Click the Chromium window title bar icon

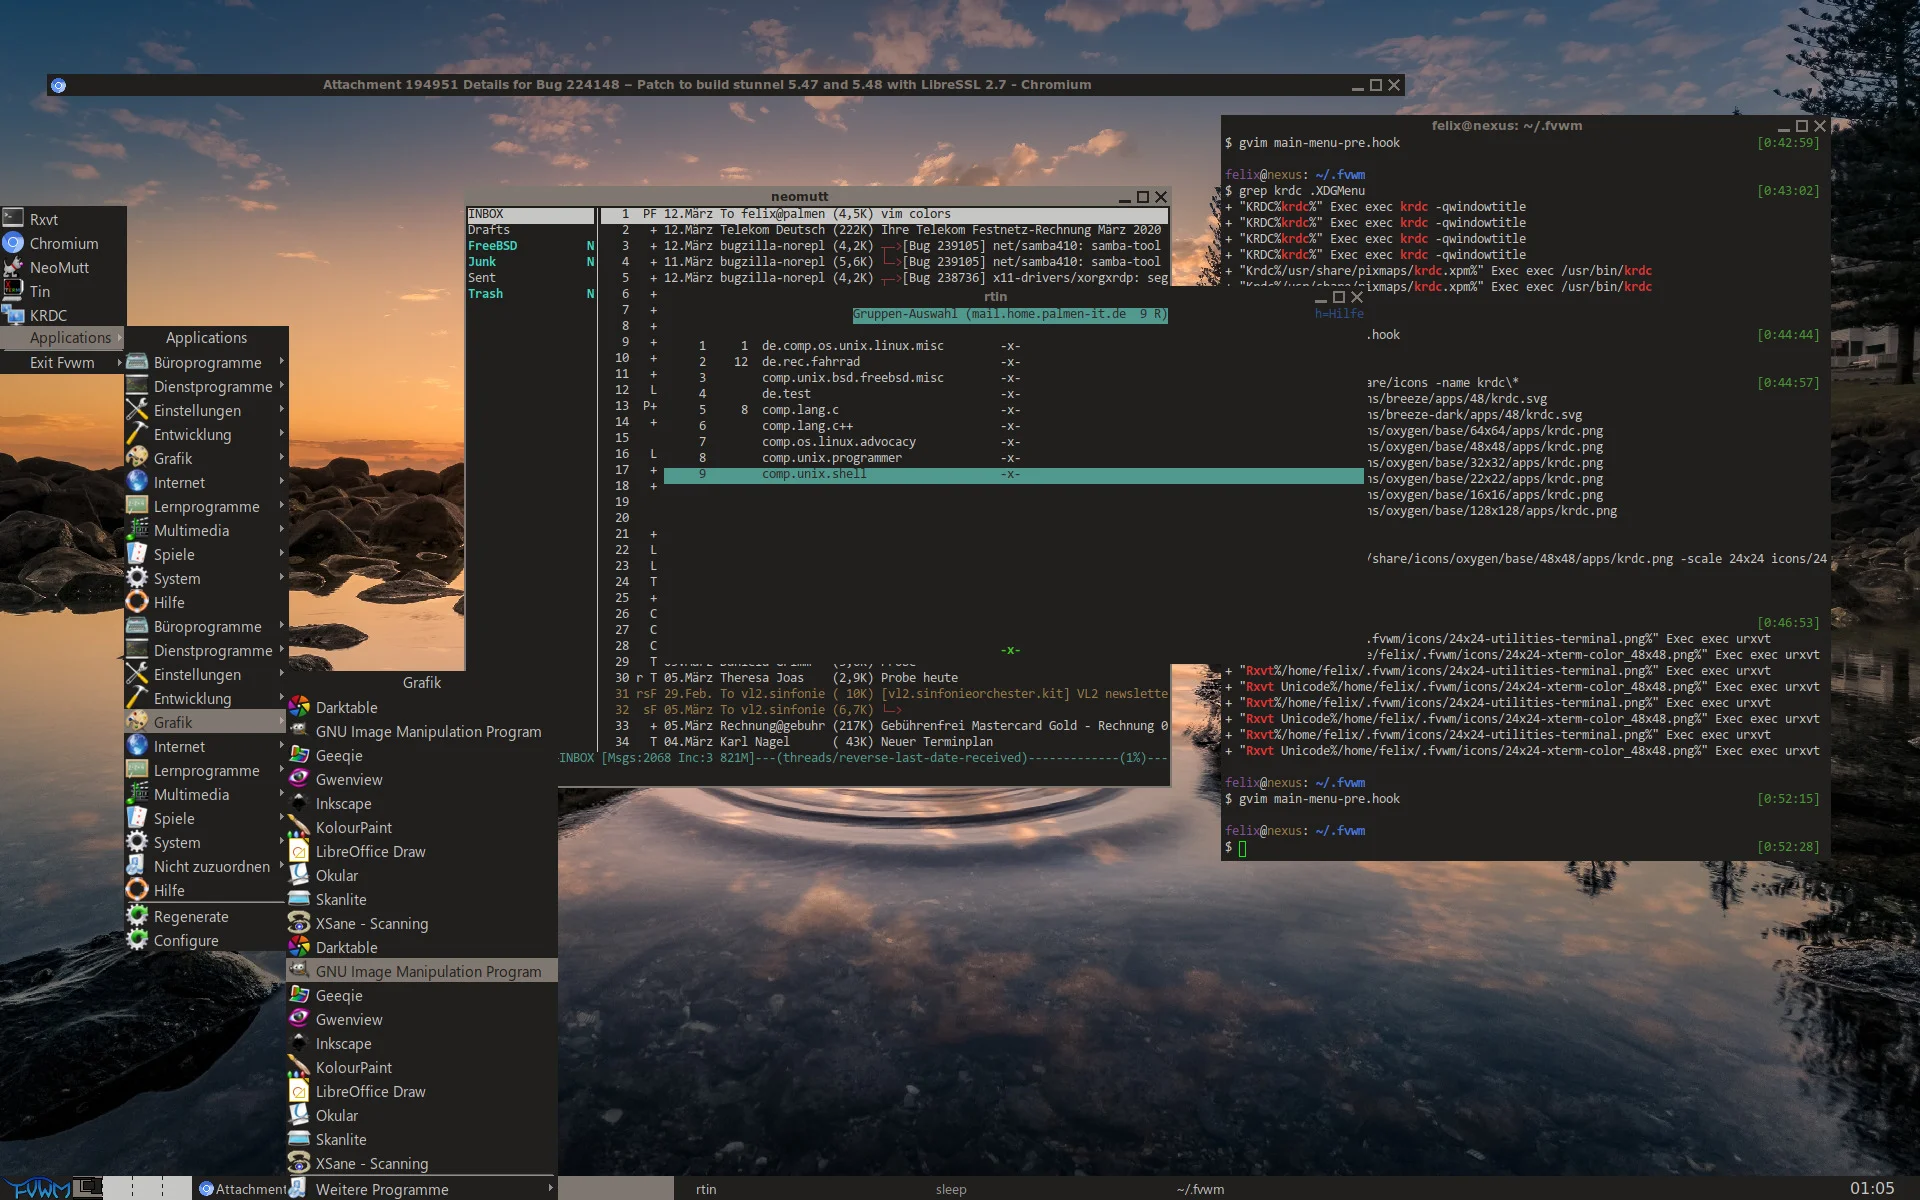(x=58, y=85)
